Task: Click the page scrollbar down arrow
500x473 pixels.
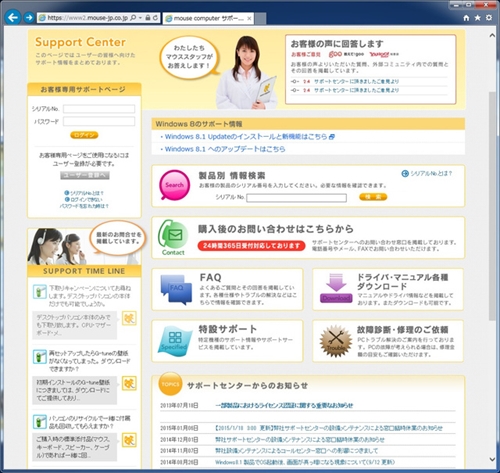Action: click(492, 460)
